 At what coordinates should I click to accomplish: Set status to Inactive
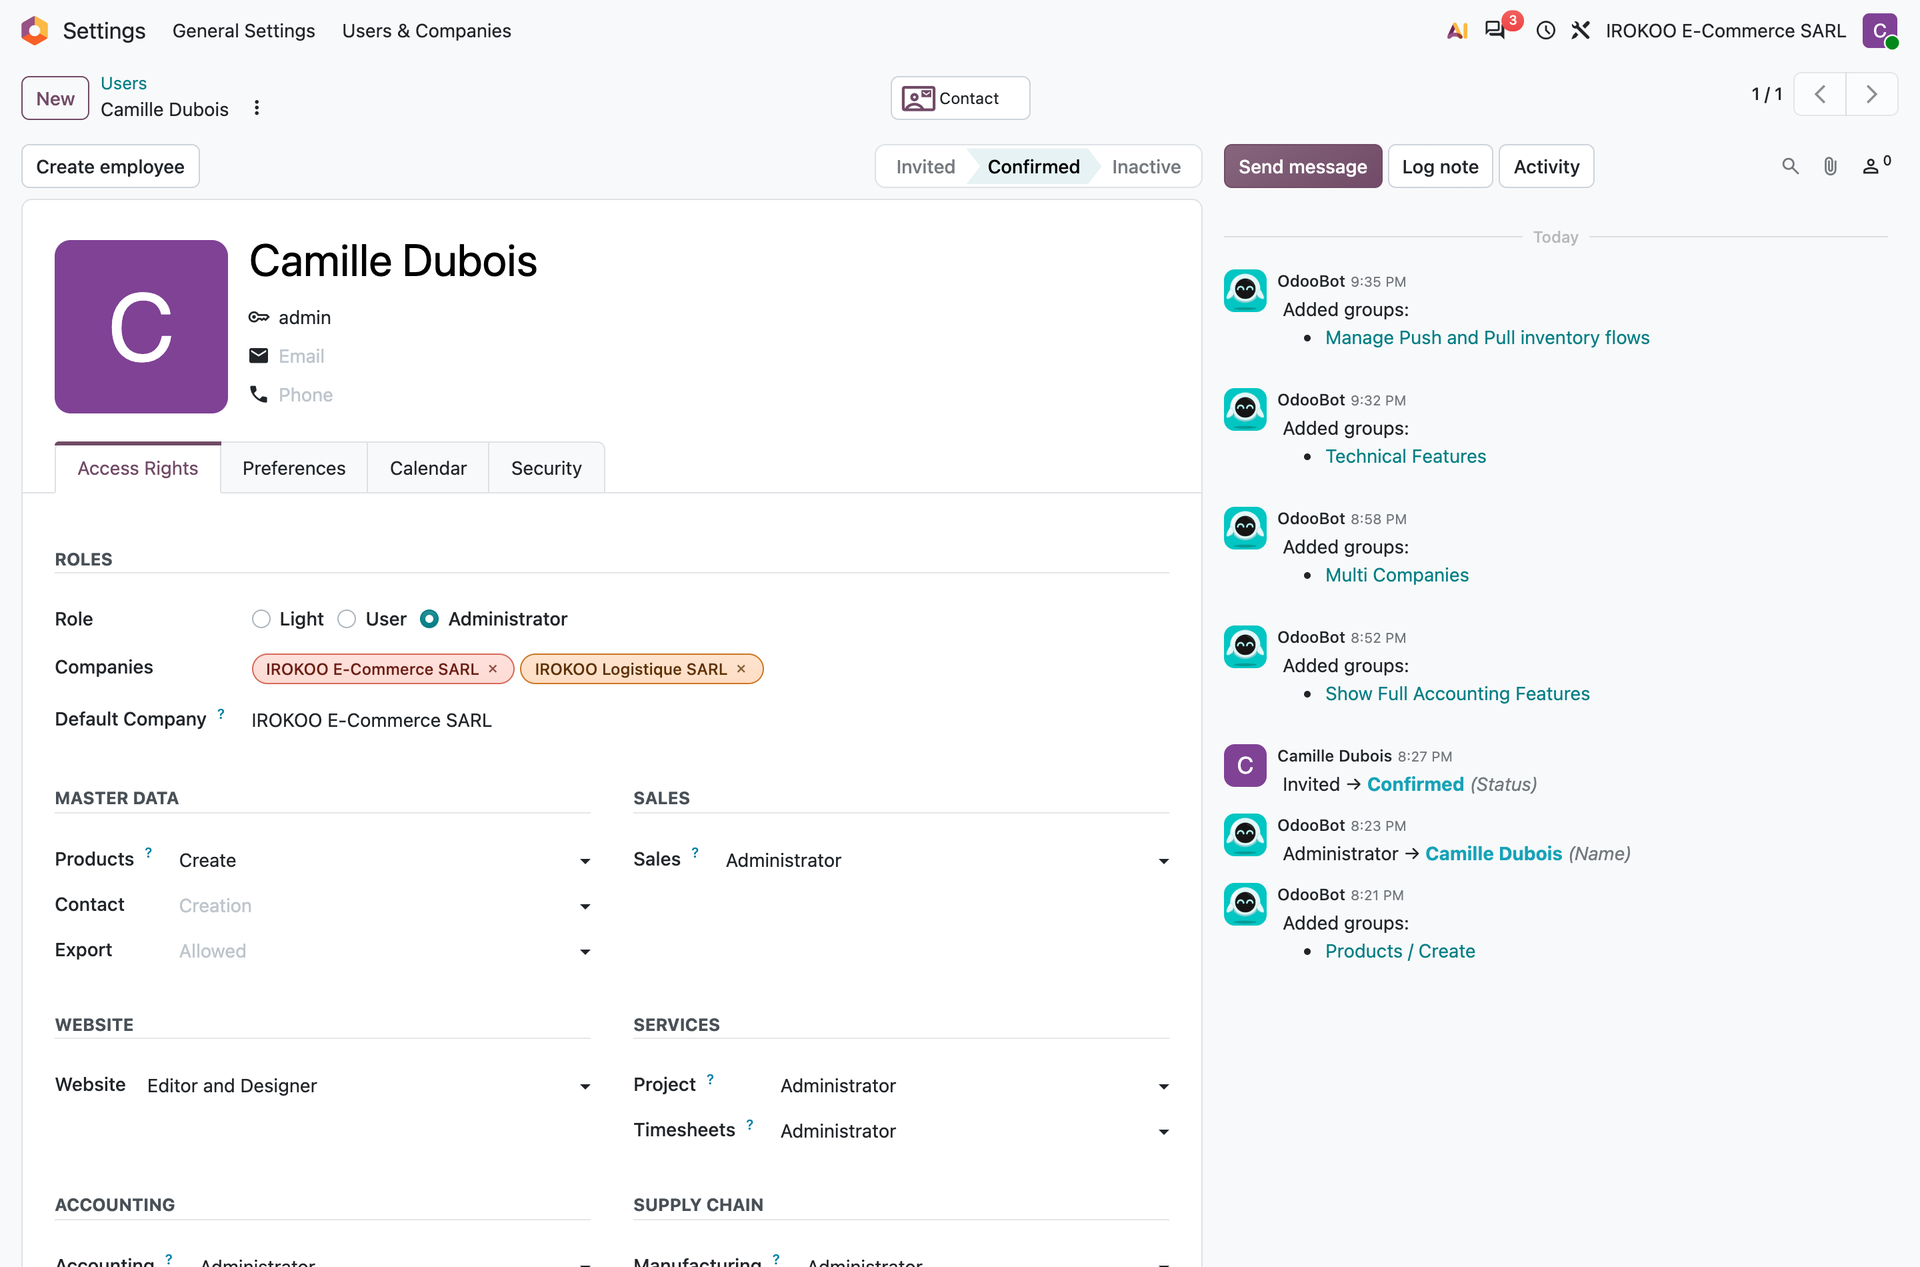pyautogui.click(x=1146, y=167)
